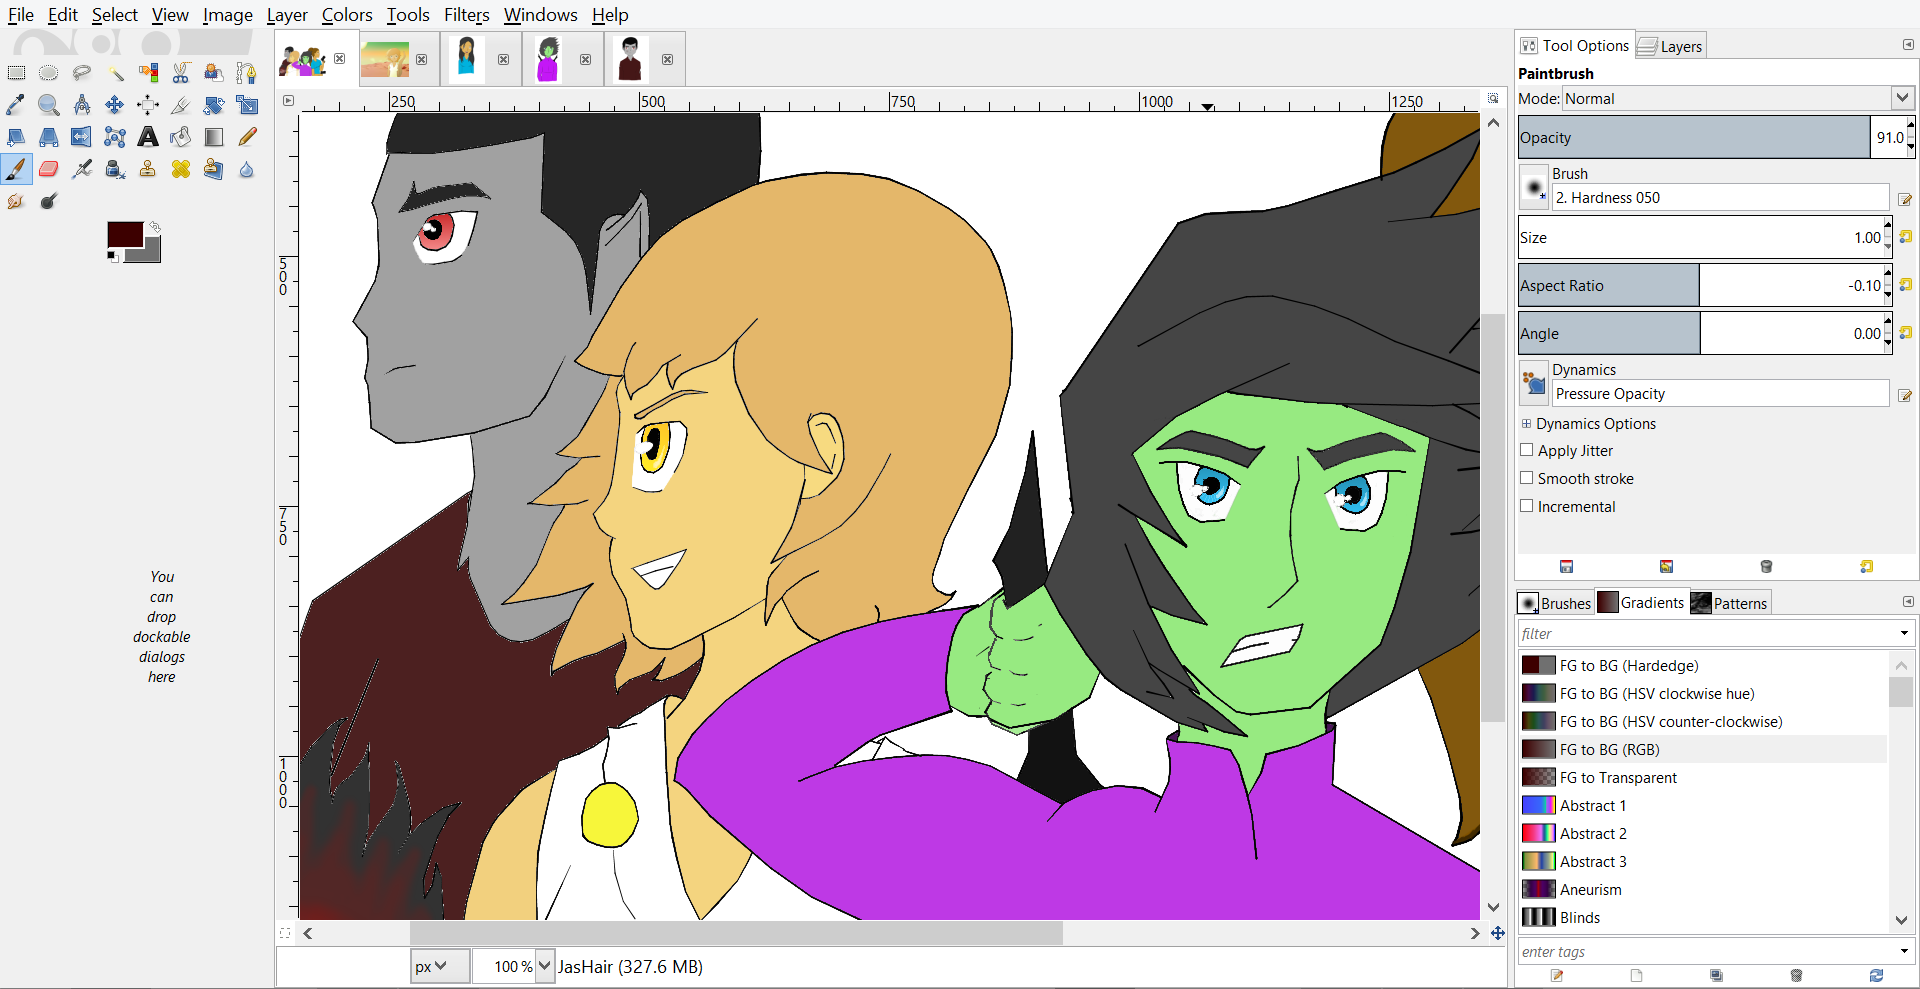Reset brush Size to default
1920x989 pixels.
pyautogui.click(x=1906, y=237)
